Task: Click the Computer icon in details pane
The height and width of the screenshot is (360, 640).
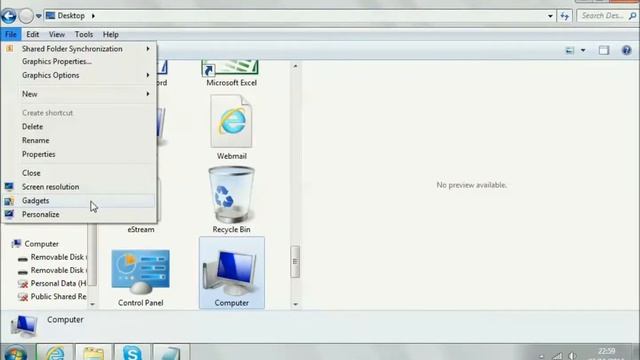Action: click(x=24, y=326)
